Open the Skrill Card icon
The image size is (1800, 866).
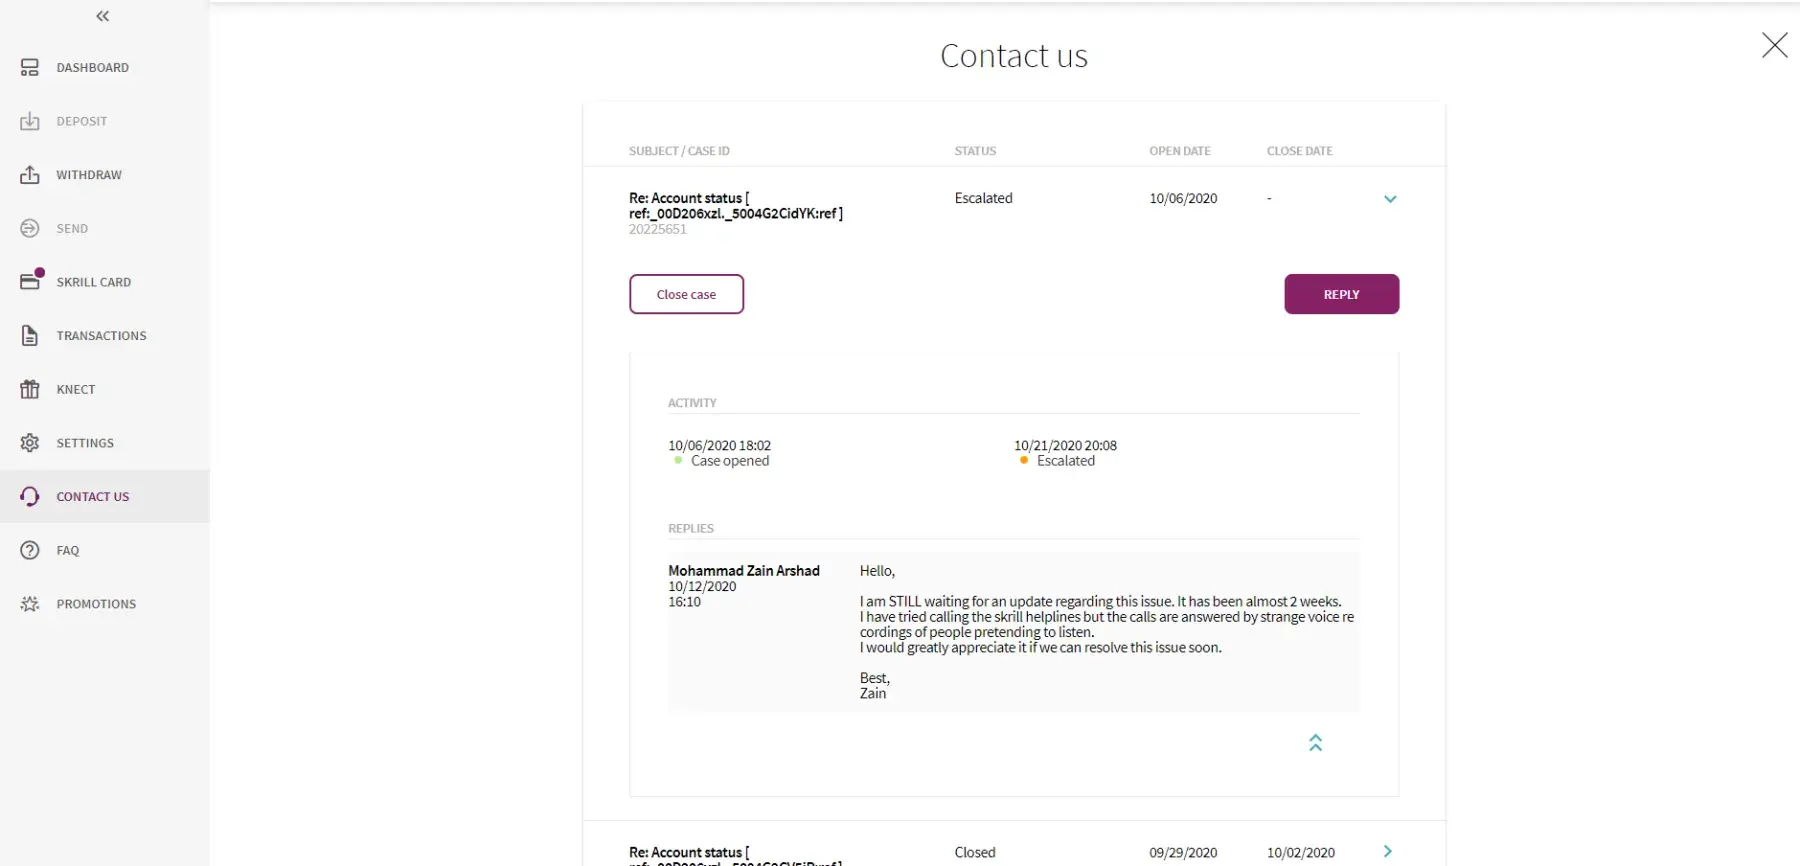(30, 281)
